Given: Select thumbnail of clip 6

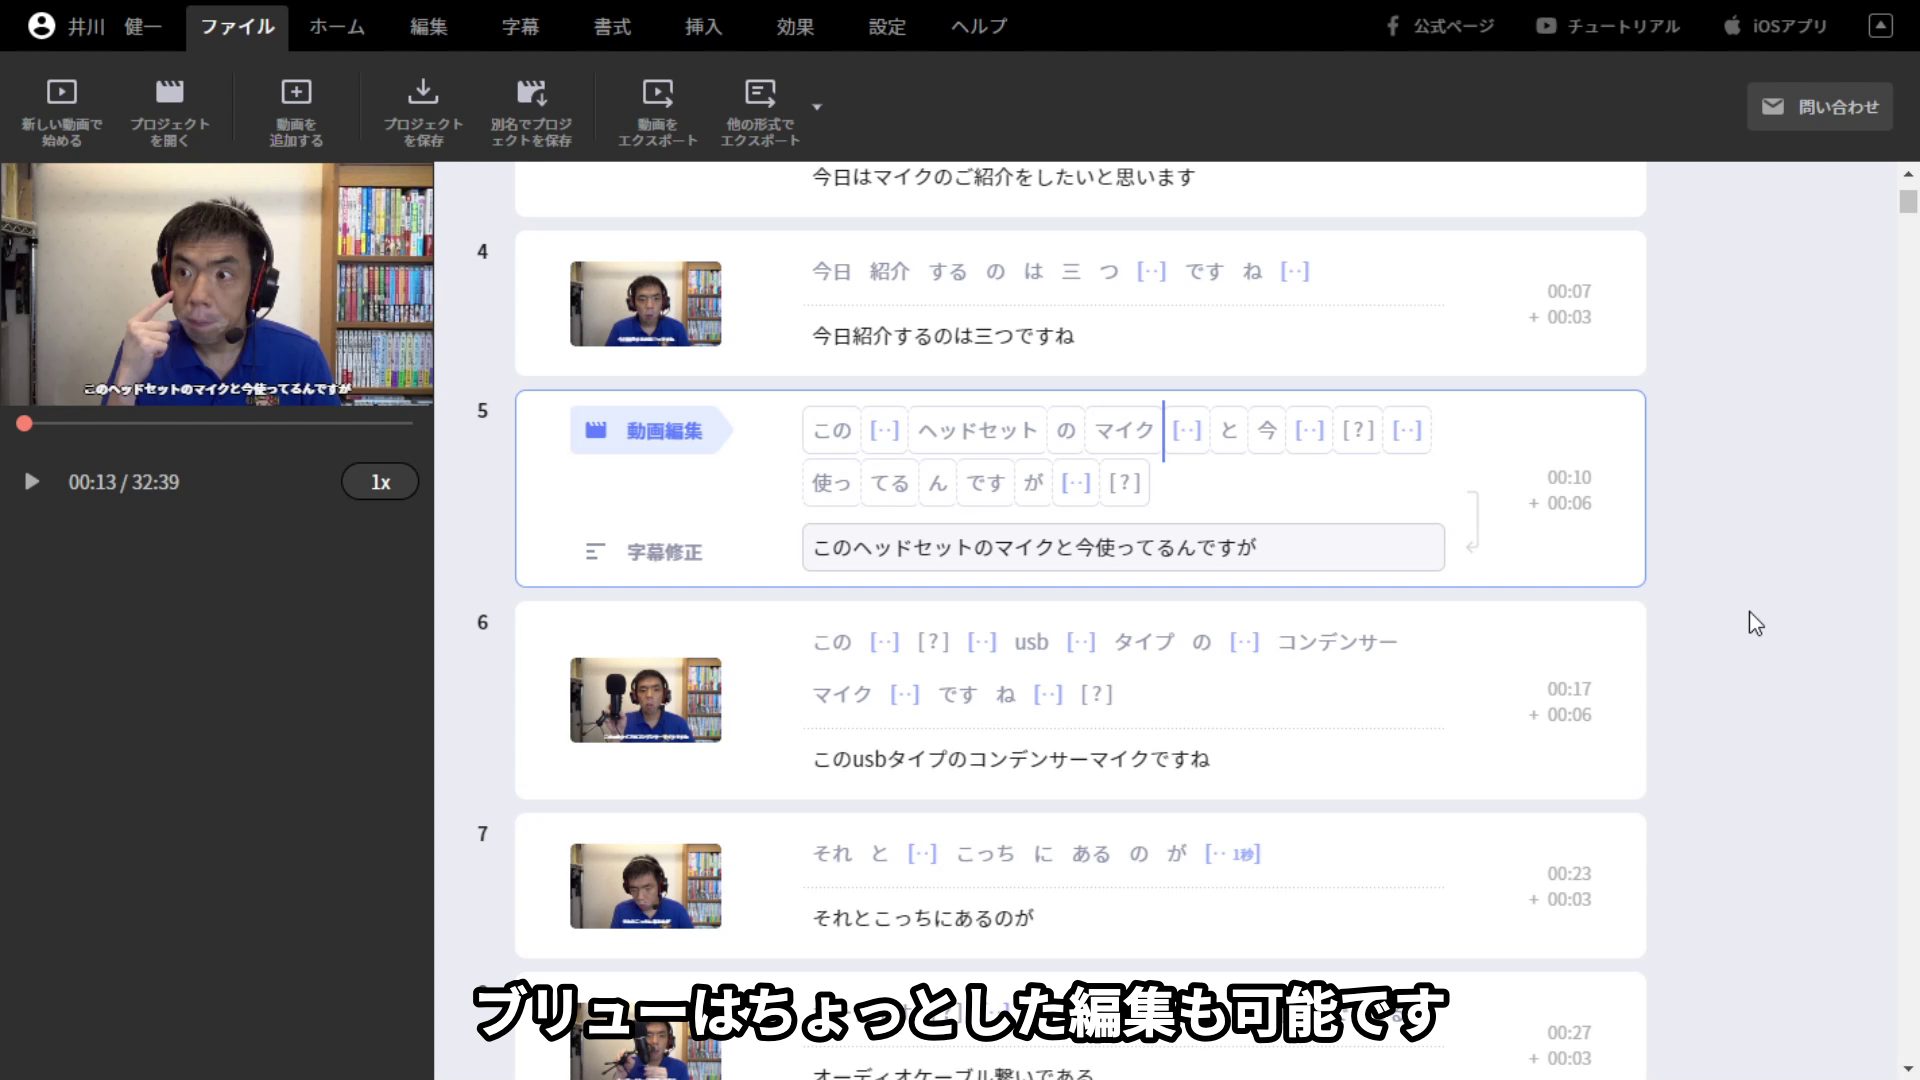Looking at the screenshot, I should 645,700.
